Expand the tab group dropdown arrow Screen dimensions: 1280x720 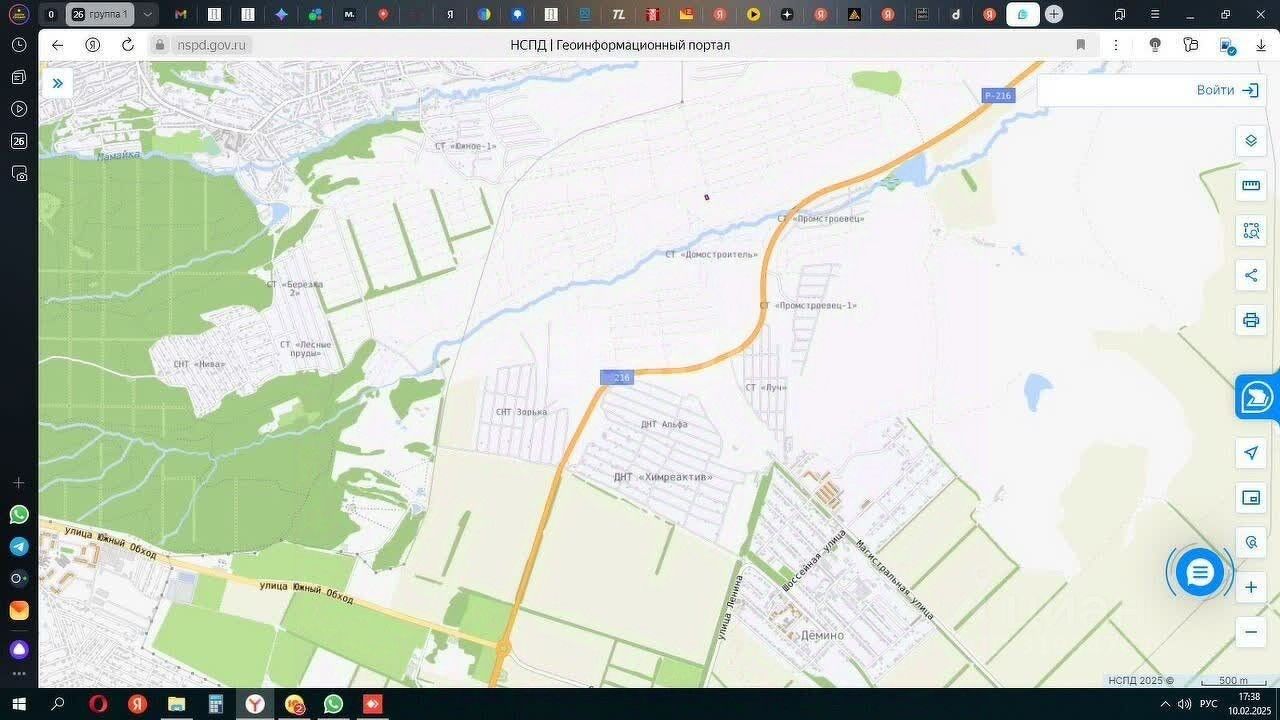point(147,14)
